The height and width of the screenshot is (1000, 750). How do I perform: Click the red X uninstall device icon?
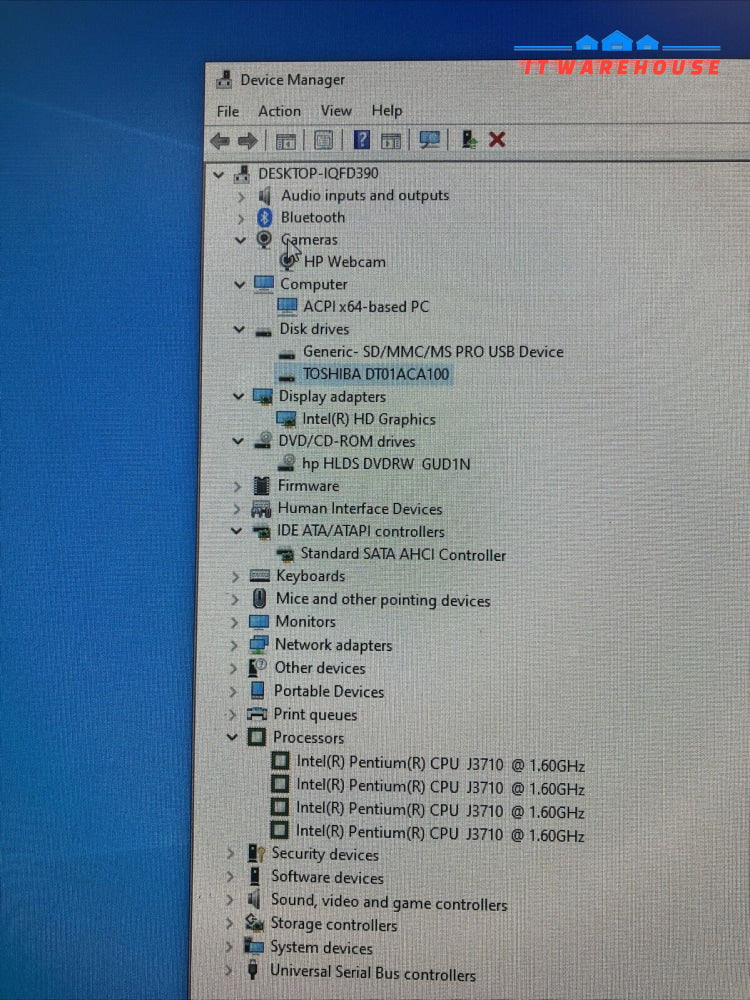point(497,140)
